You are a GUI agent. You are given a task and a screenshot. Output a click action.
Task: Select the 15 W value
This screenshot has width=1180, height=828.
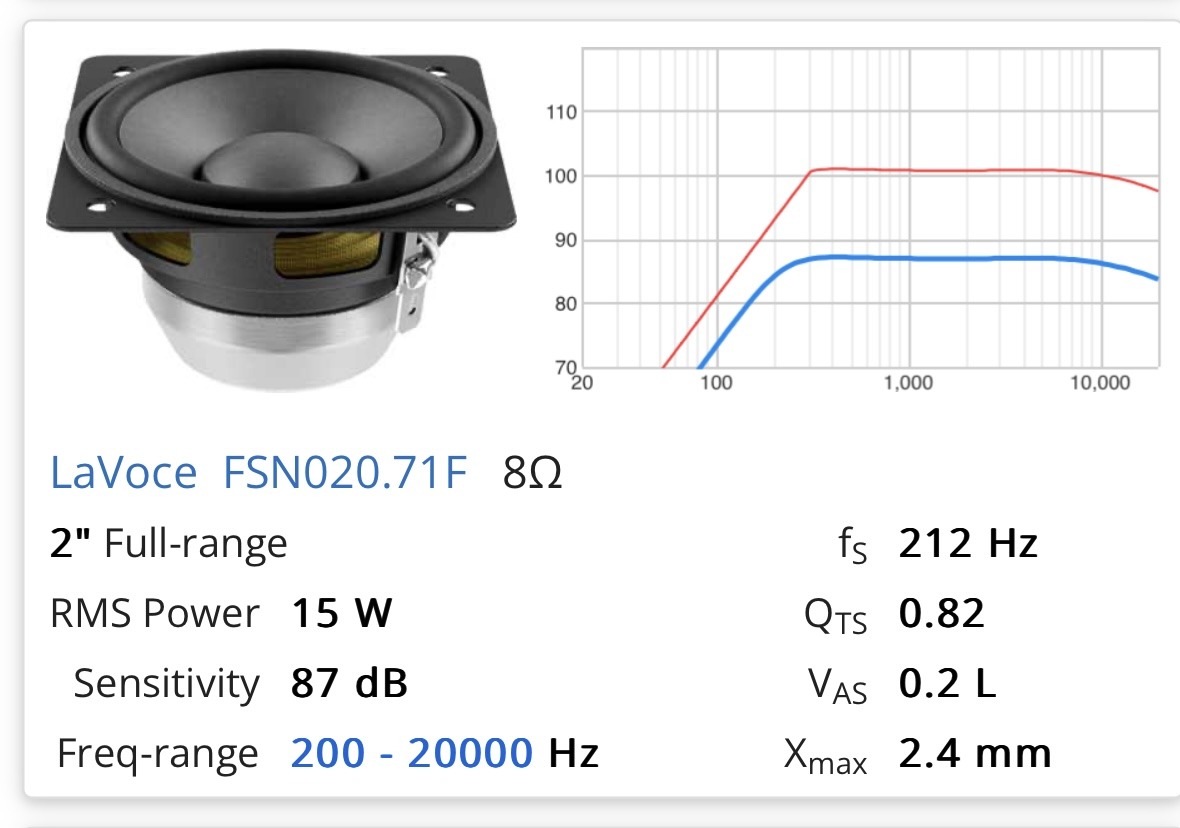[x=342, y=613]
